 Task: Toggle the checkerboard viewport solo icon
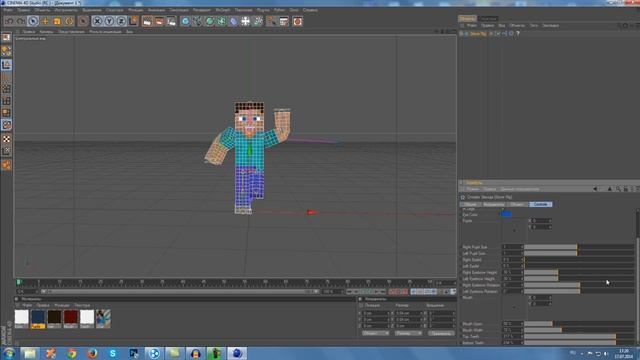pos(6,139)
